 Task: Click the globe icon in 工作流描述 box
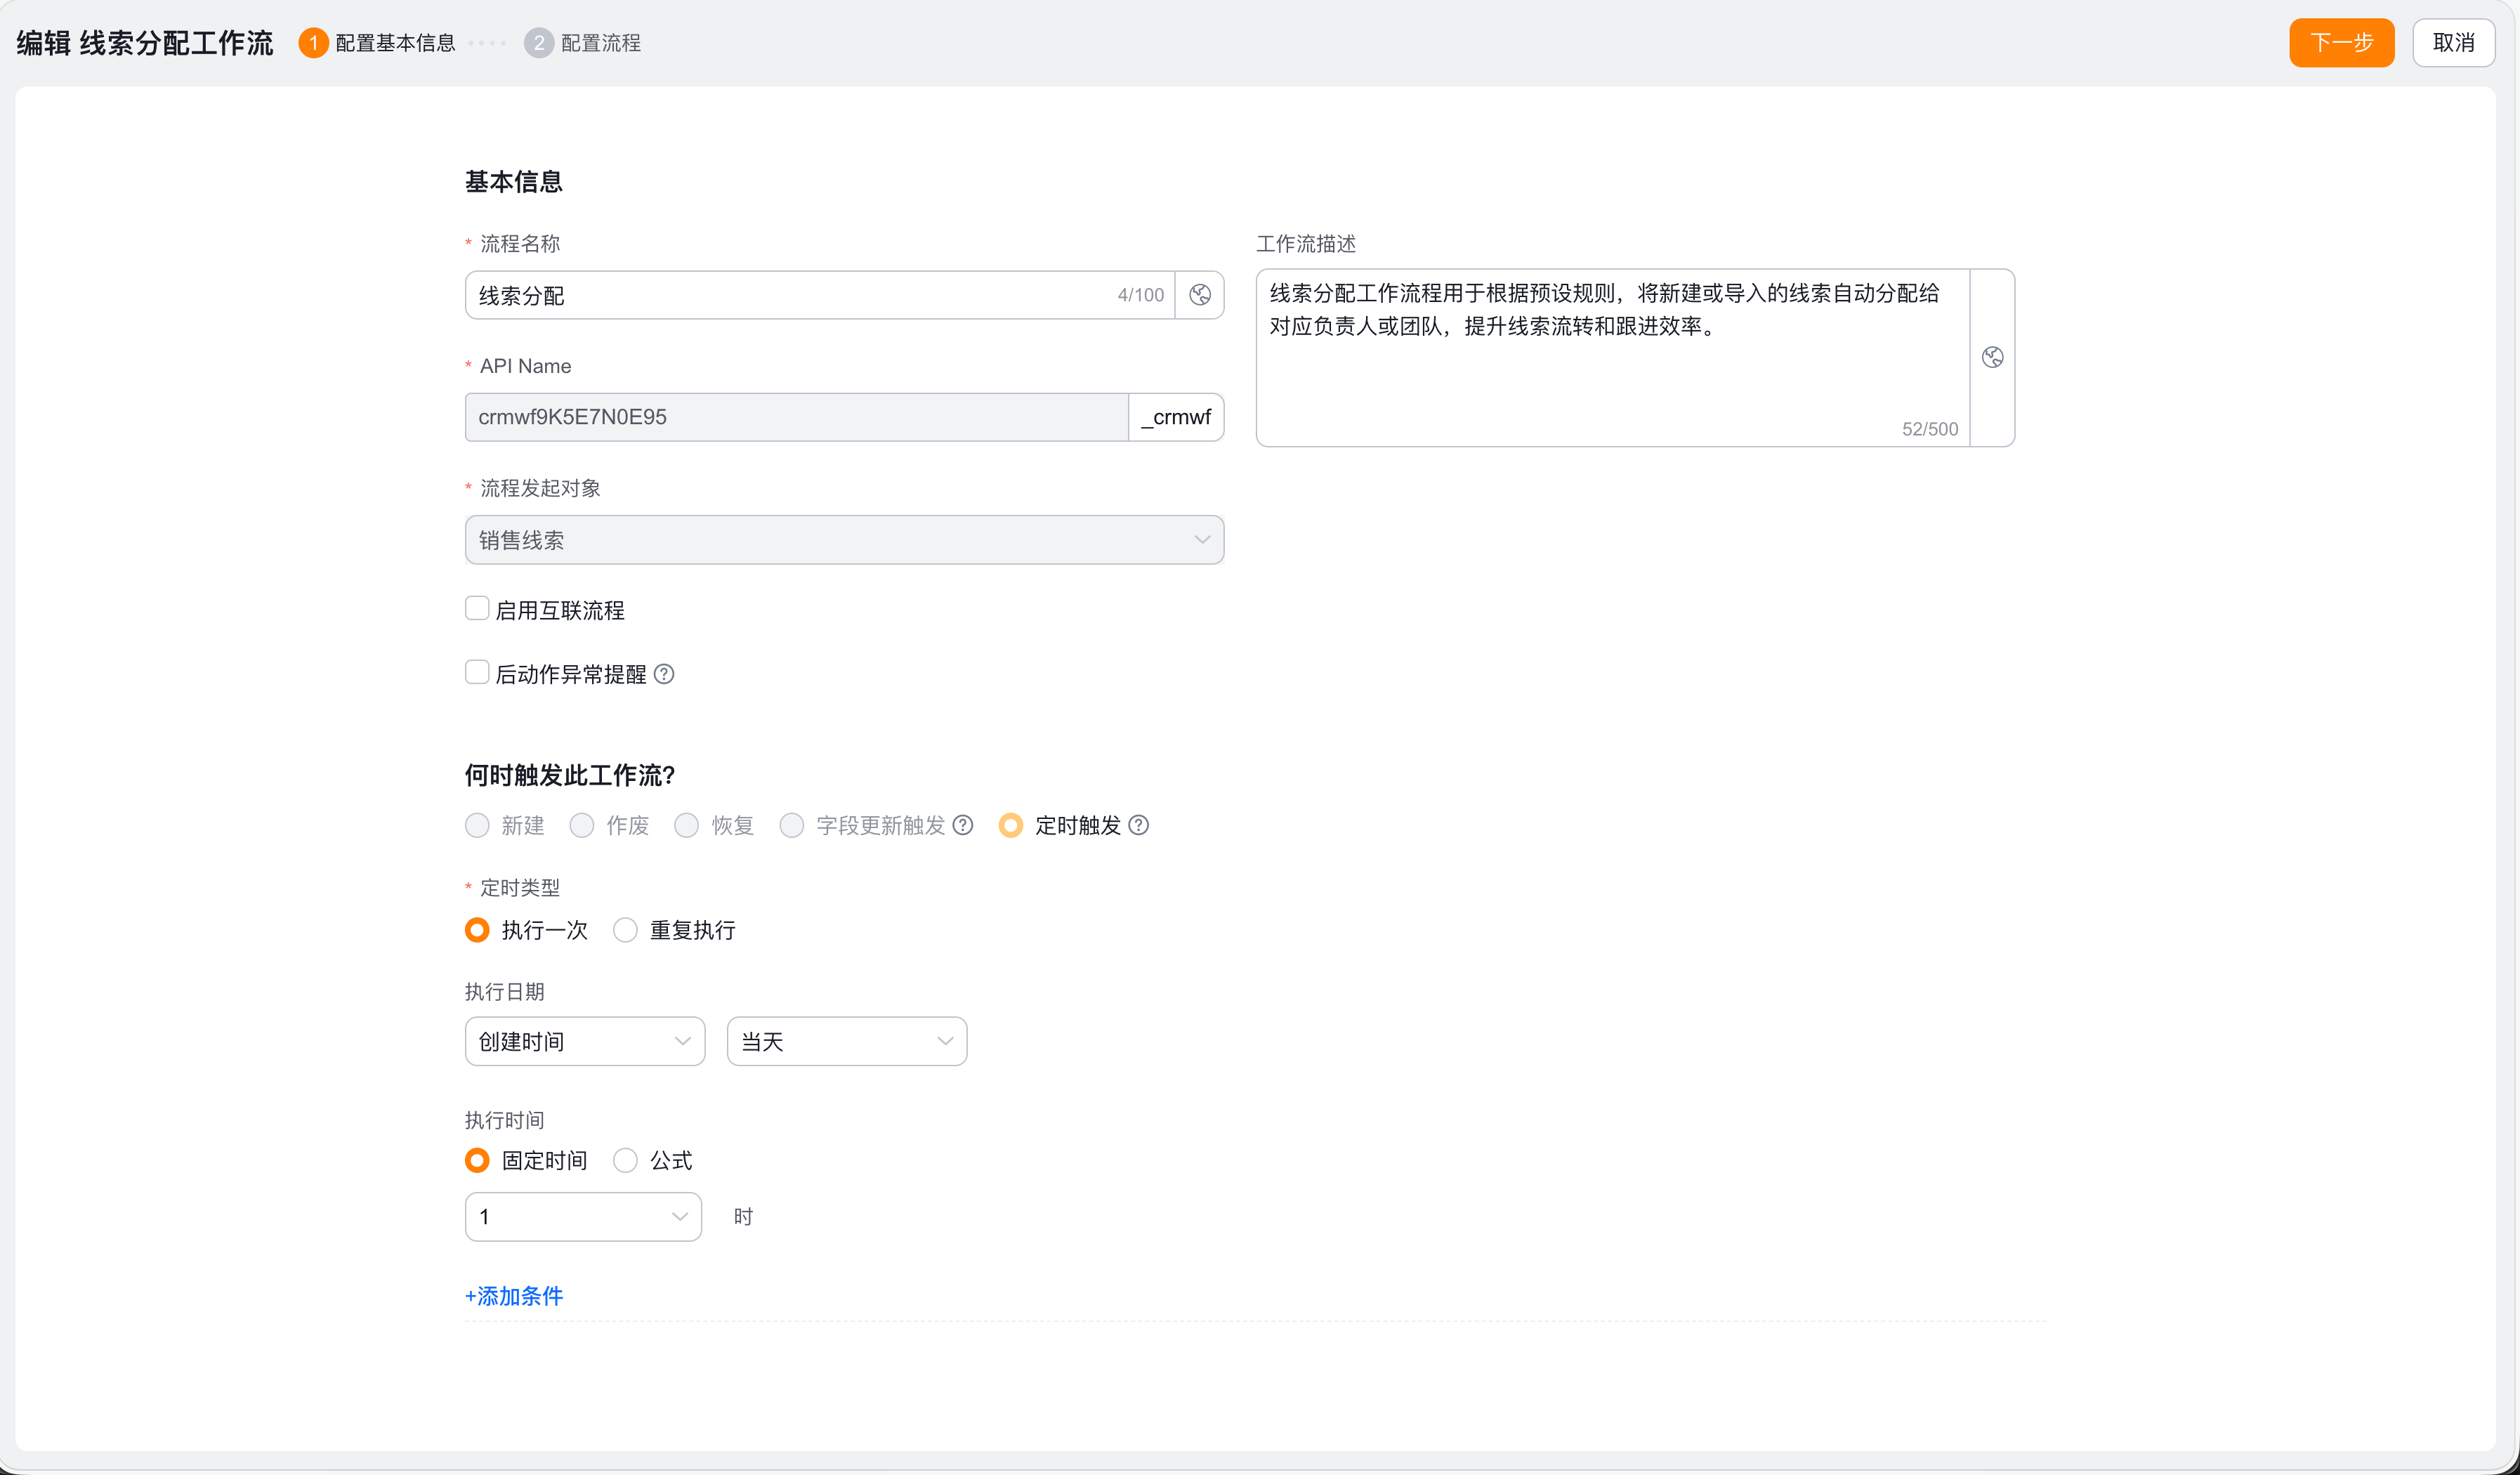(x=1992, y=357)
